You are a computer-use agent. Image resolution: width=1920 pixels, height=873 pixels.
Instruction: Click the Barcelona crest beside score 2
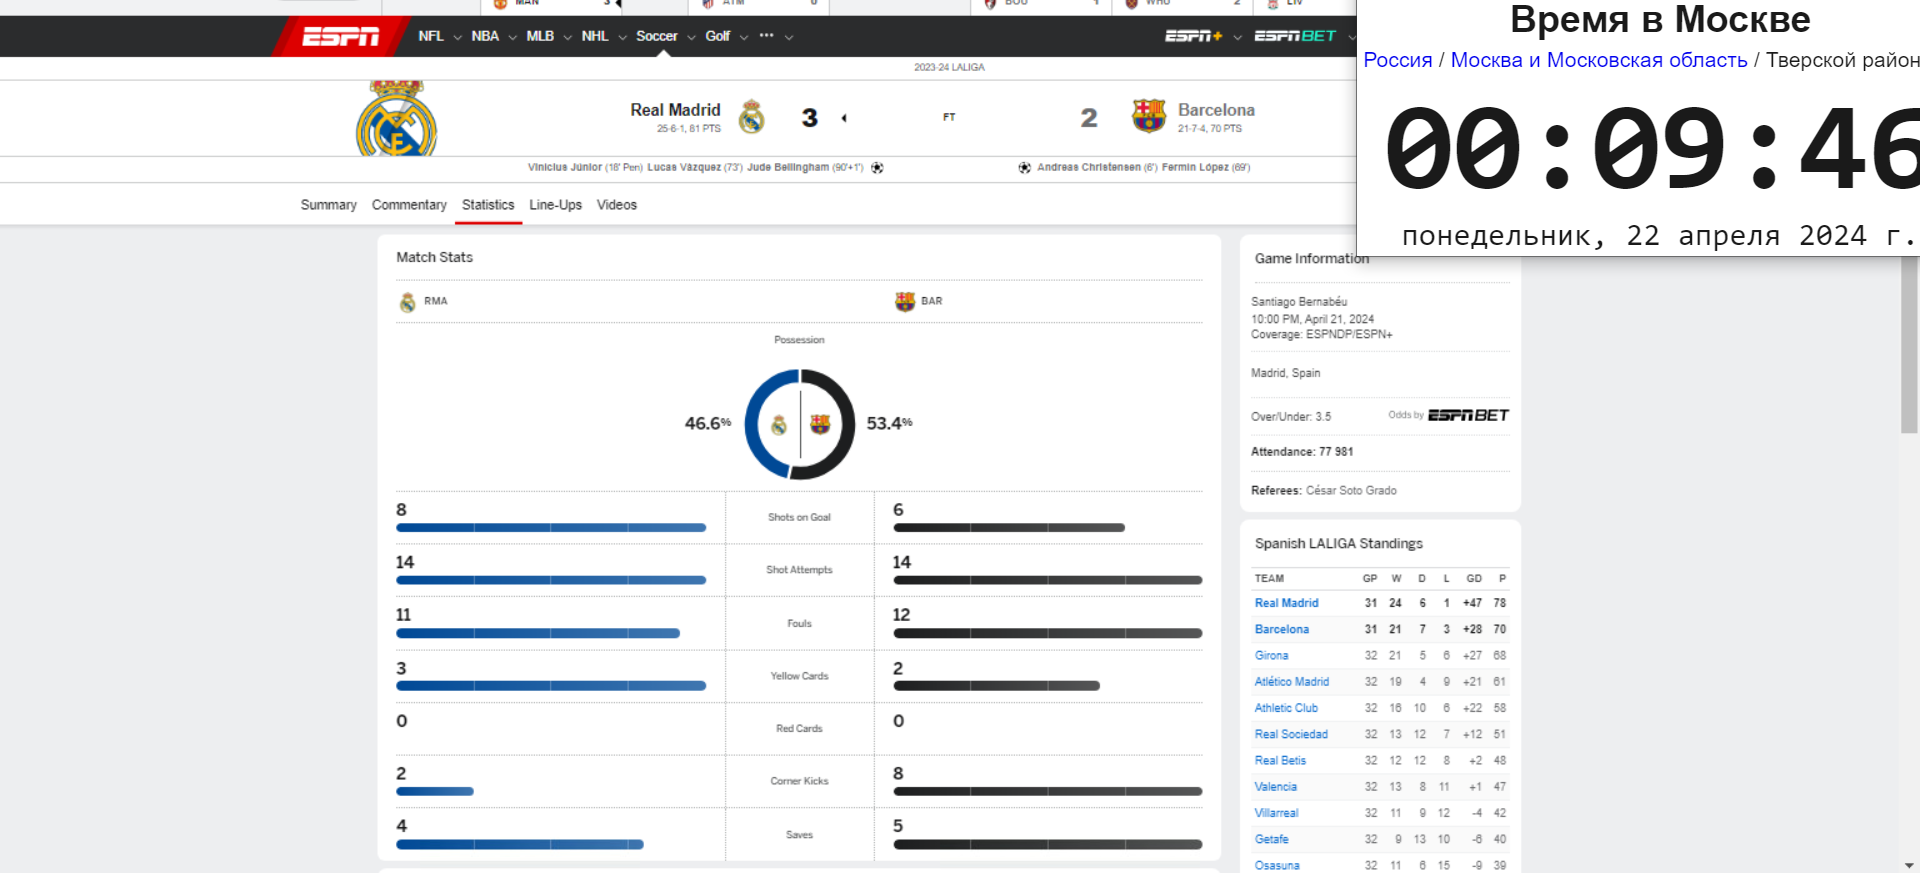point(1148,116)
